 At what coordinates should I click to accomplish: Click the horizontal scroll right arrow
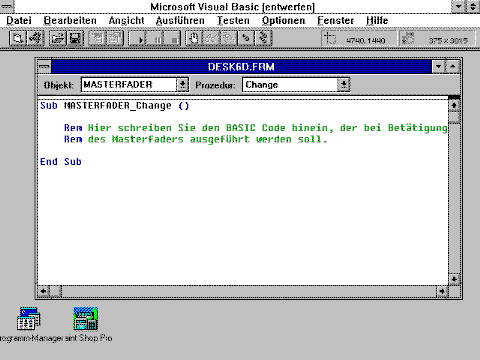pos(442,292)
